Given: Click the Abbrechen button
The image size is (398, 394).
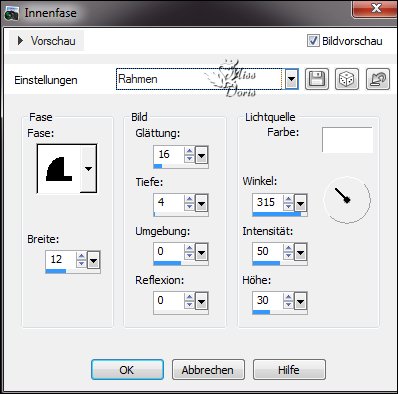Looking at the screenshot, I should click(208, 370).
